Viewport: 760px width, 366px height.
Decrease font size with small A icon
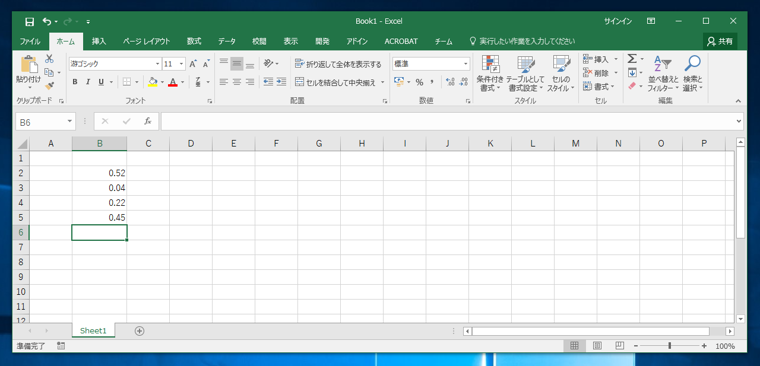(x=206, y=64)
